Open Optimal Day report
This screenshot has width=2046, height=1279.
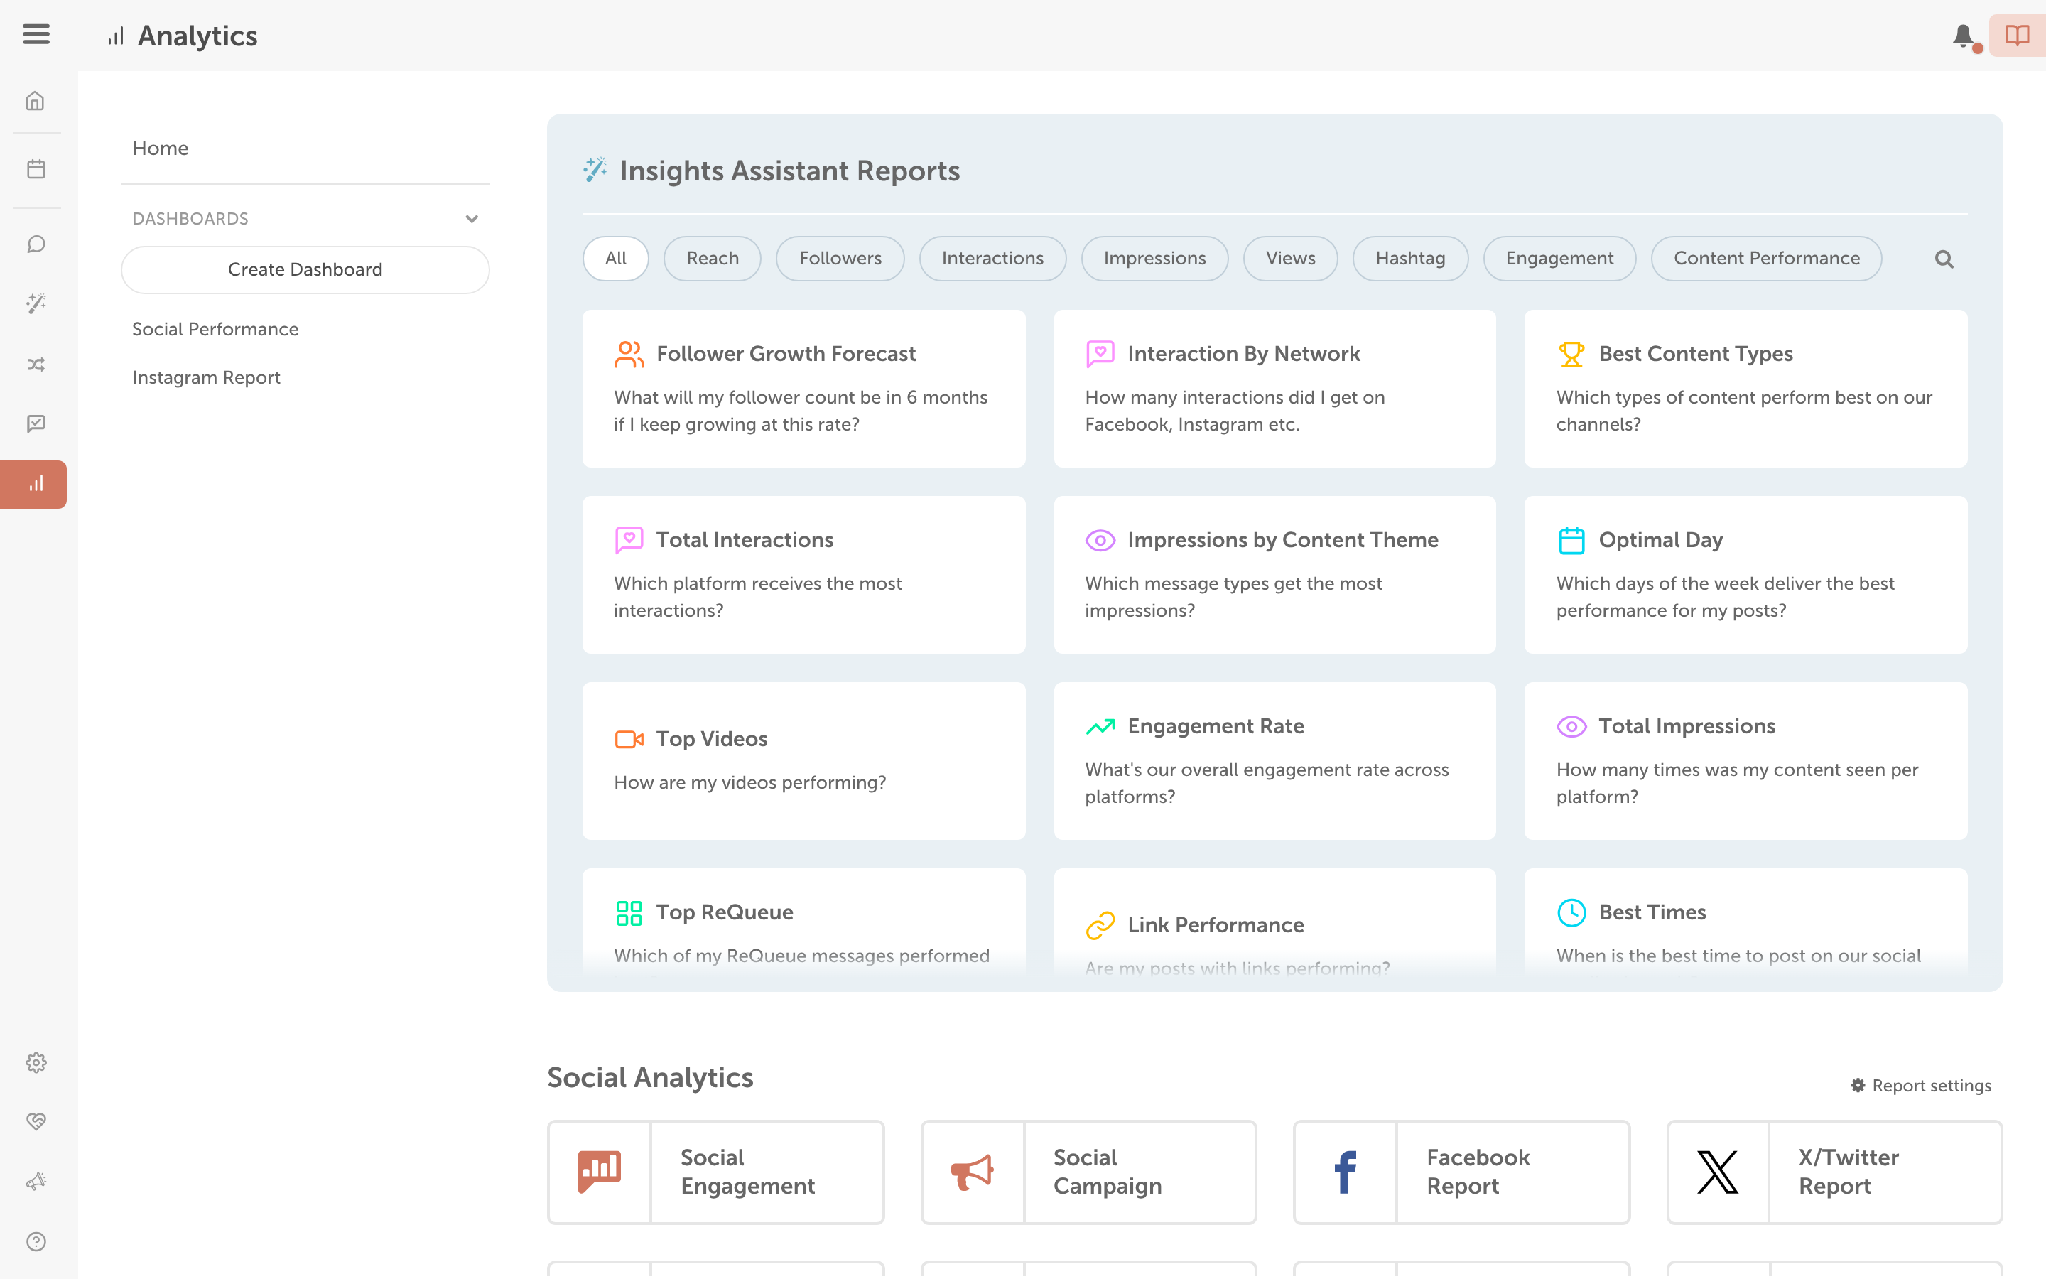coord(1746,575)
